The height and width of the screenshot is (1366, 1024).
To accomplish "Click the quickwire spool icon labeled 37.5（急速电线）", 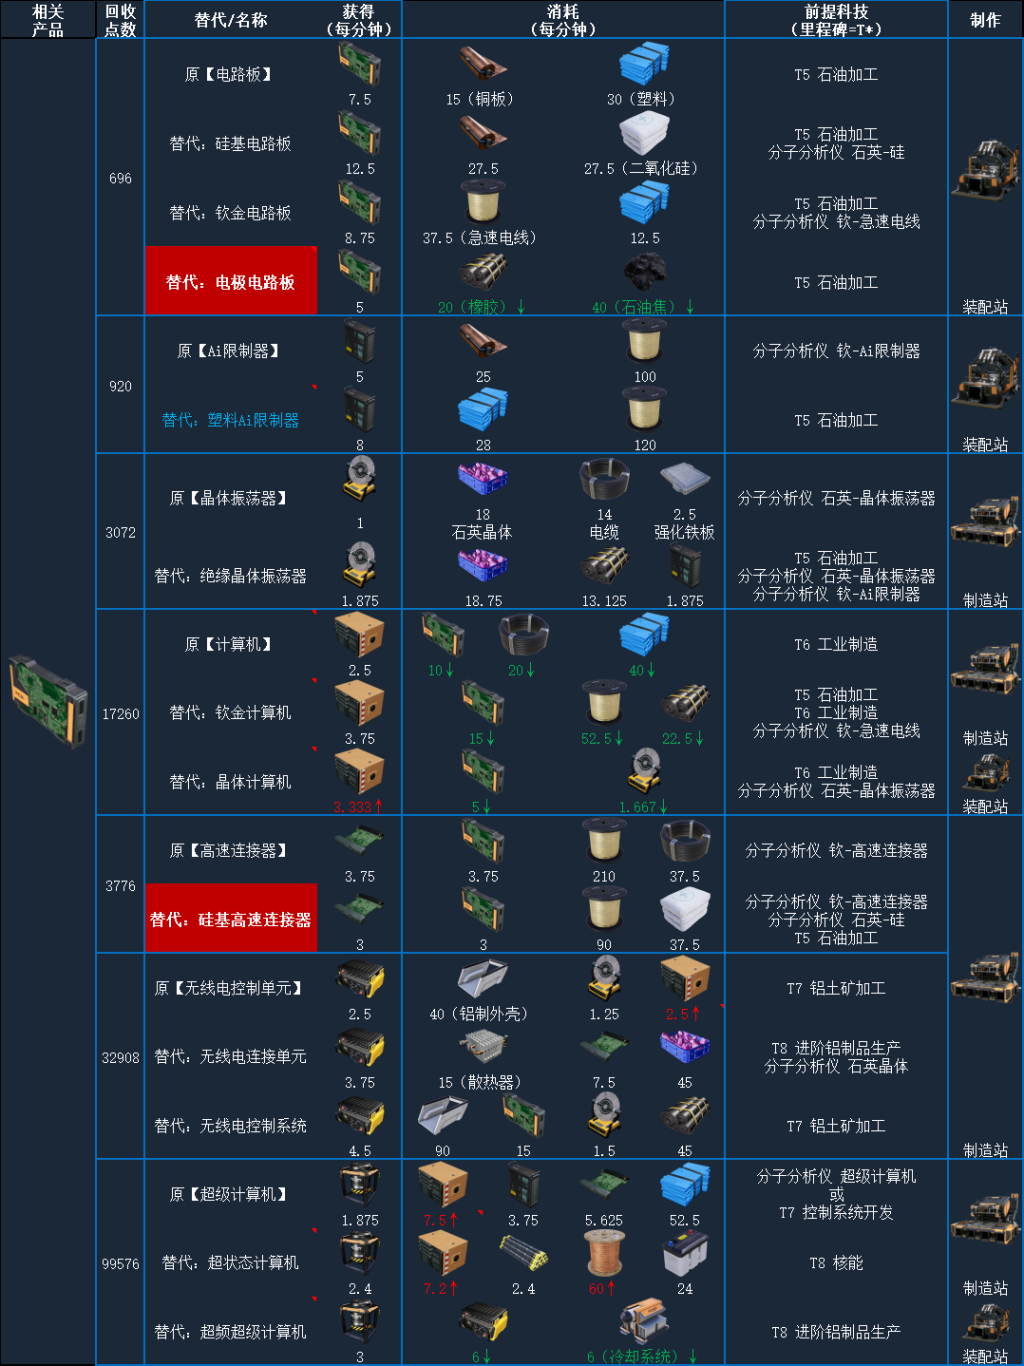I will point(483,203).
